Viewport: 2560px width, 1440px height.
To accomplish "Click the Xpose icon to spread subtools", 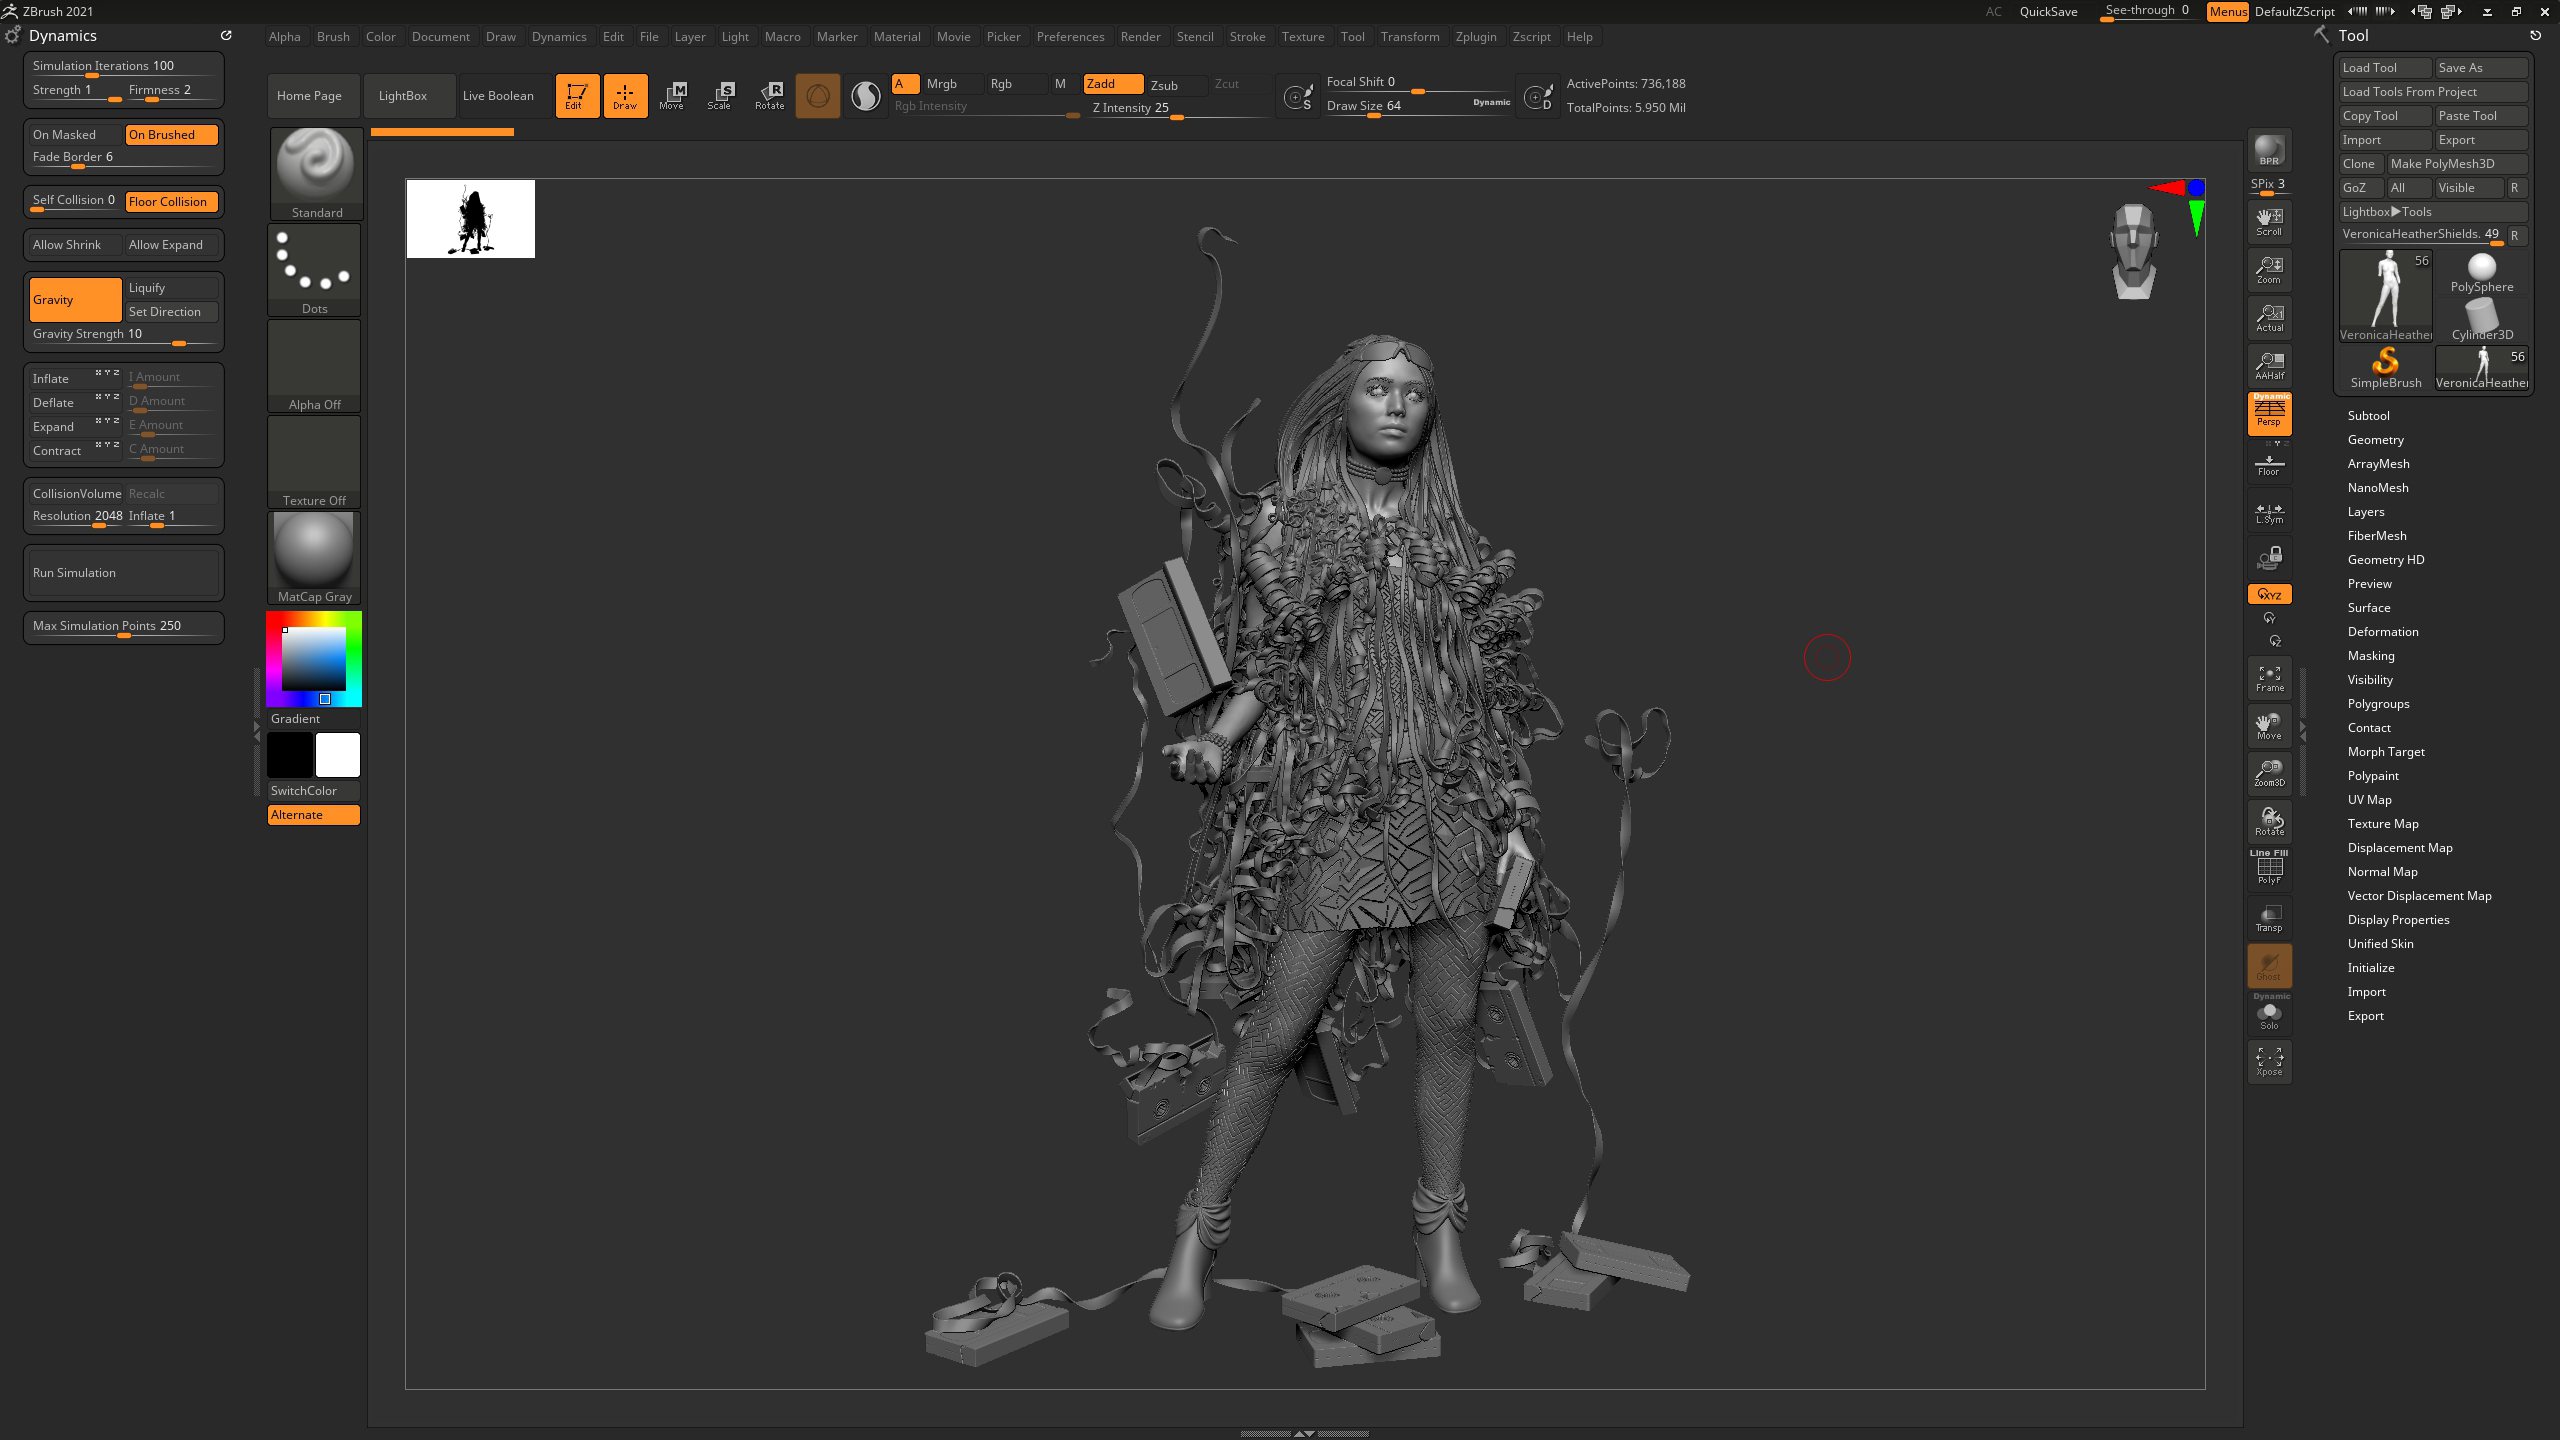I will click(2269, 1060).
